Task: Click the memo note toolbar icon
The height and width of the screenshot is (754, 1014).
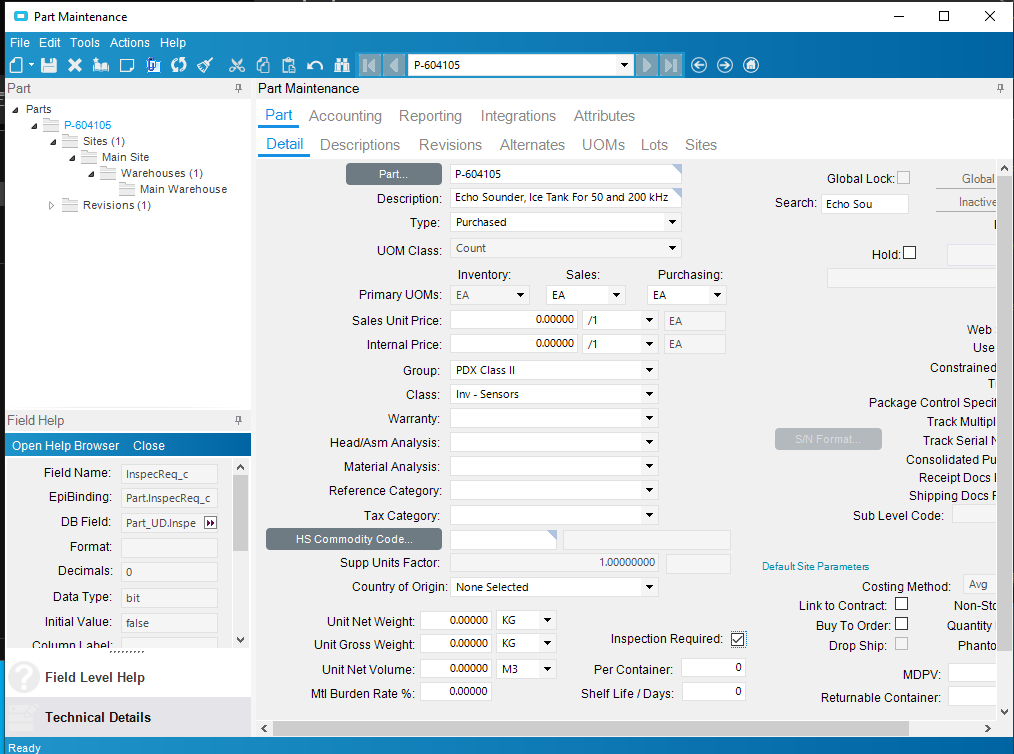Action: (127, 65)
